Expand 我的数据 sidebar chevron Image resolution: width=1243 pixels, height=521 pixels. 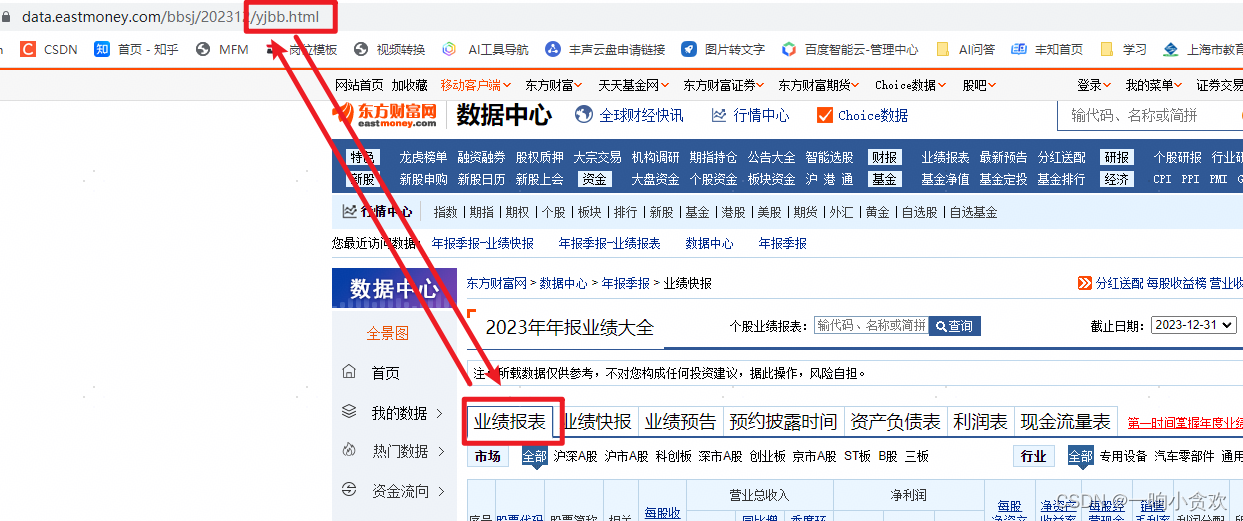(x=440, y=413)
